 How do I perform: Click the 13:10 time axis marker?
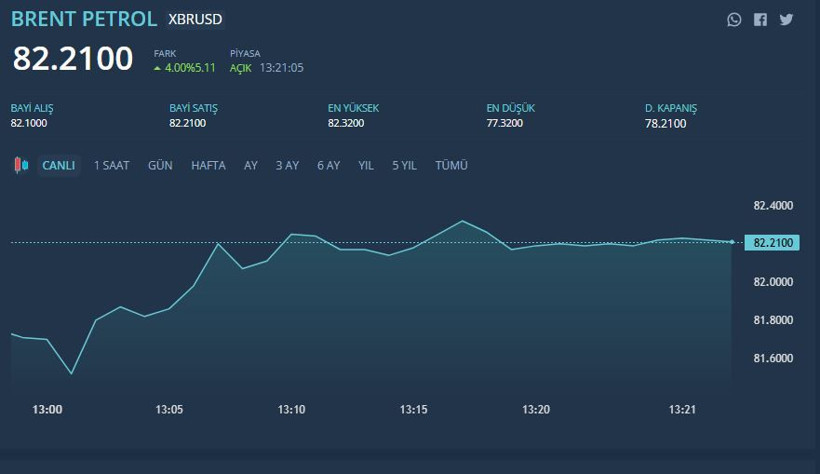coord(291,409)
